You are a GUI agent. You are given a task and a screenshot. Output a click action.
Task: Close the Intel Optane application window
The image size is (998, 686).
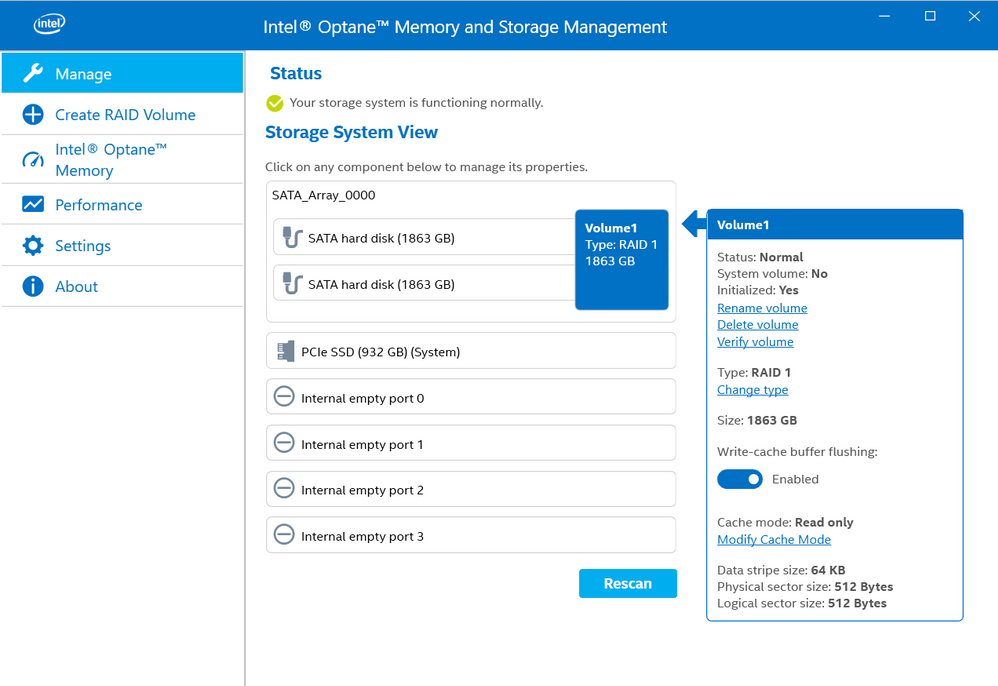pyautogui.click(x=974, y=16)
